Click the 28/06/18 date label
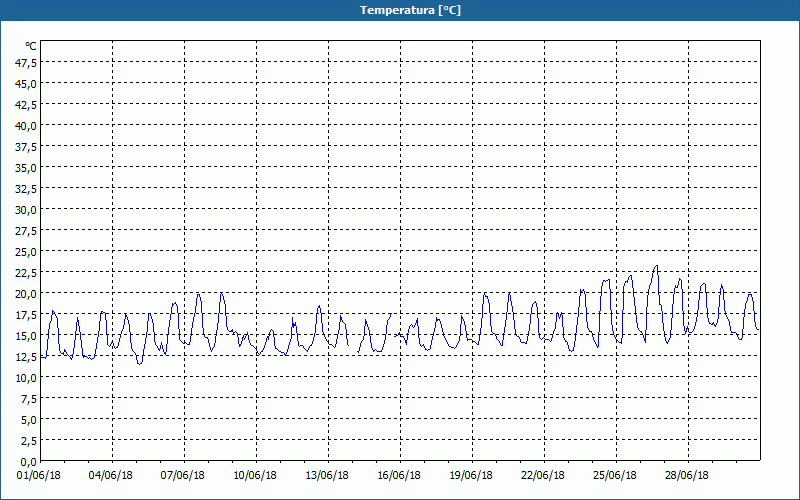800x500 pixels. coord(687,476)
